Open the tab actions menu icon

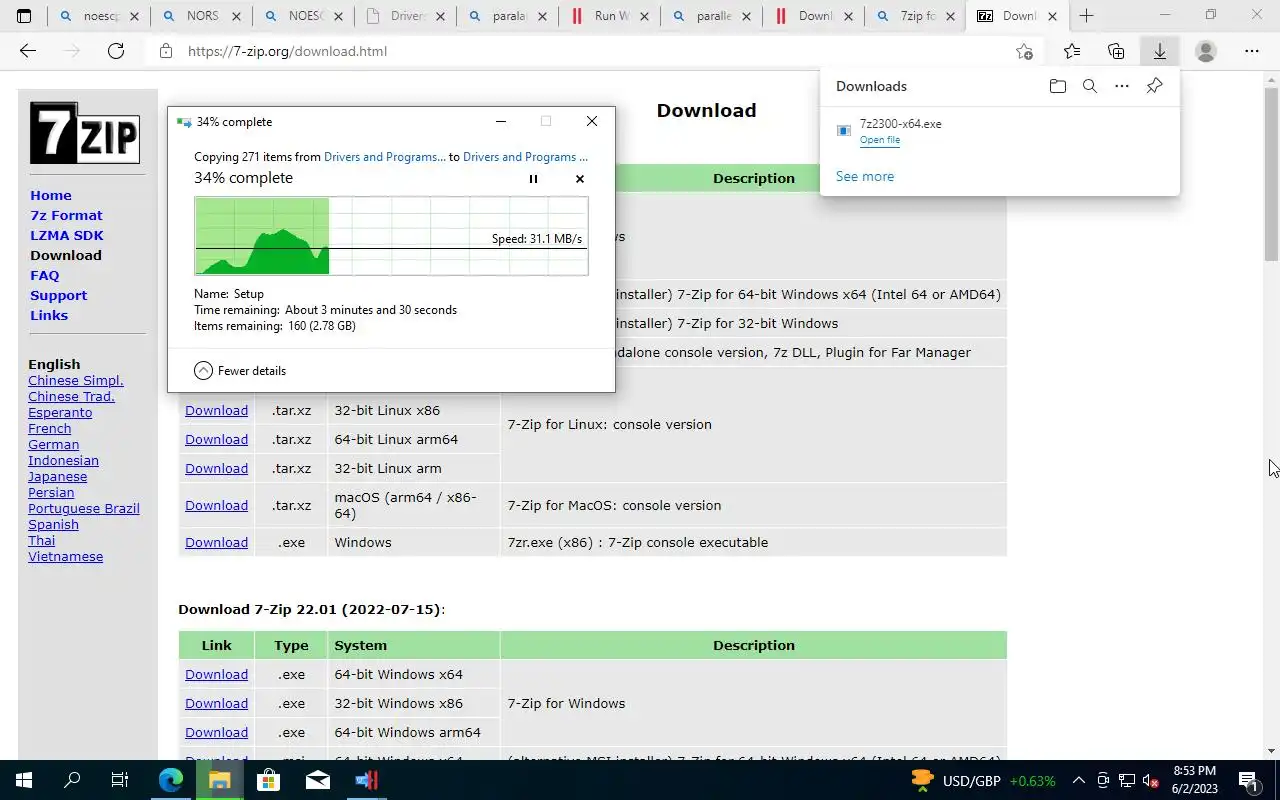tap(24, 16)
